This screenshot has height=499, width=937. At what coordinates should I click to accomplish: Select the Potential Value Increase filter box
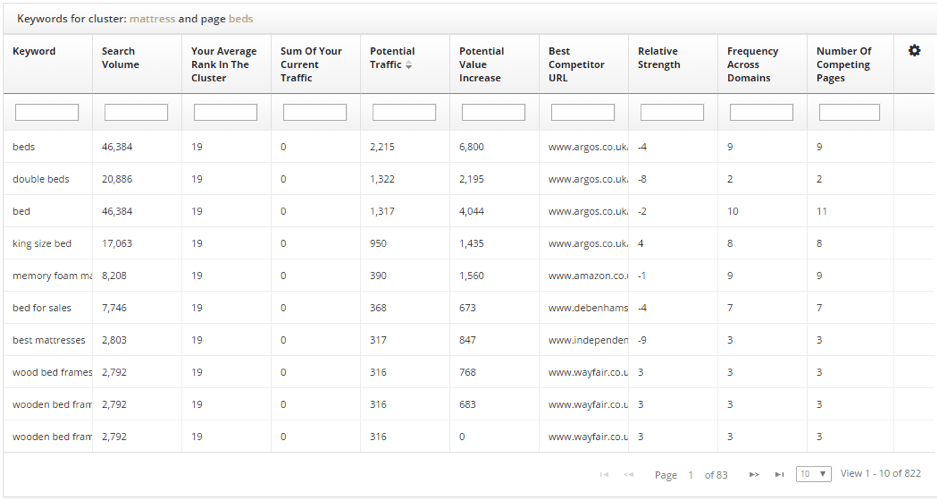point(494,112)
